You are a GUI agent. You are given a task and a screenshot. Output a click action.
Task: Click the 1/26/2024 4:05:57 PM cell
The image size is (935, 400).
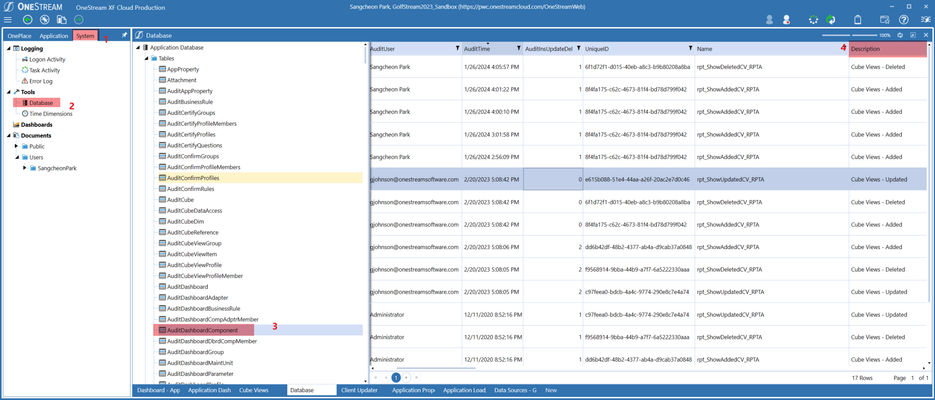point(492,67)
